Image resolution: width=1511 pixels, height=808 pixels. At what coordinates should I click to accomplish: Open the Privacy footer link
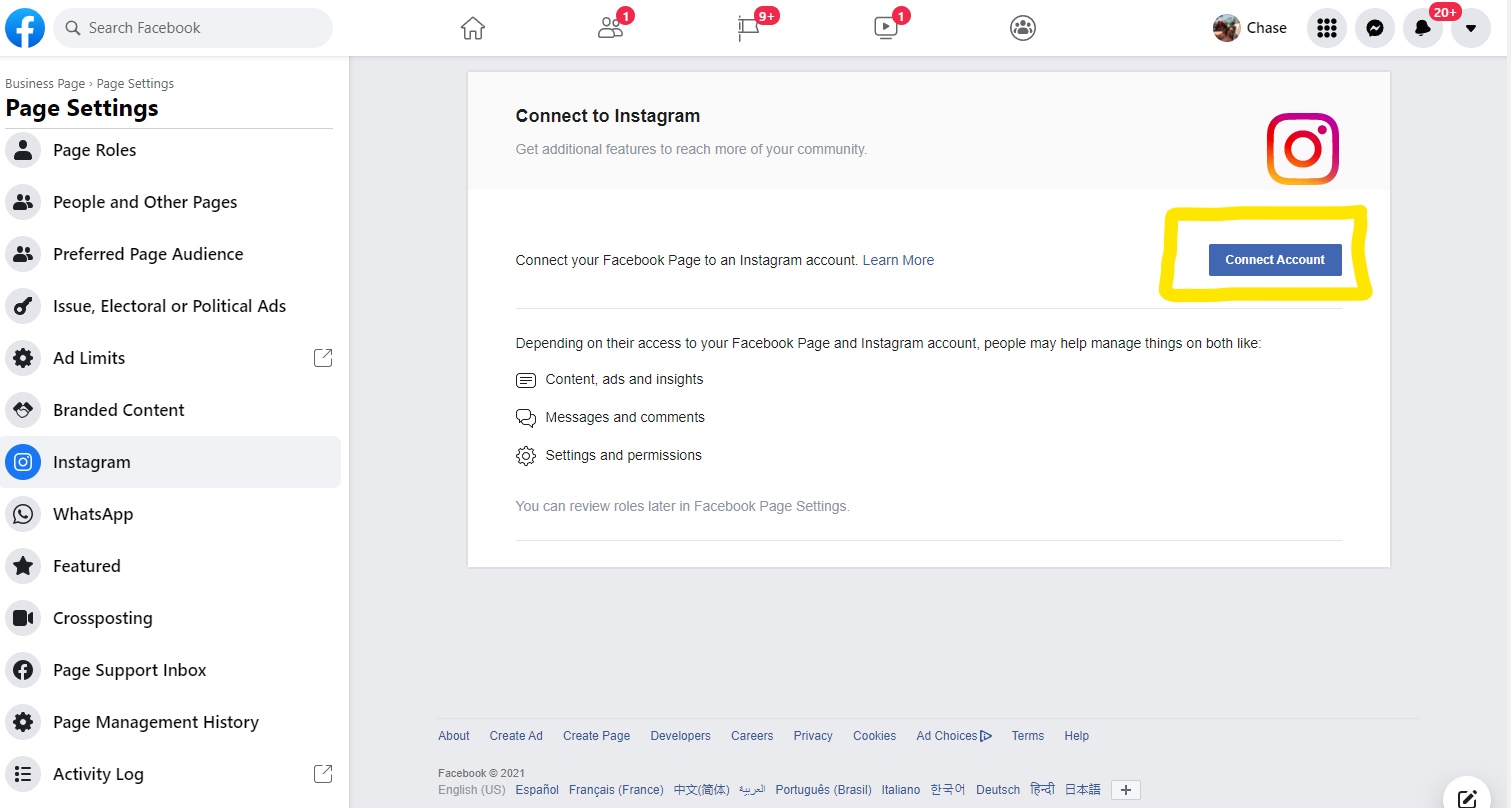[813, 736]
